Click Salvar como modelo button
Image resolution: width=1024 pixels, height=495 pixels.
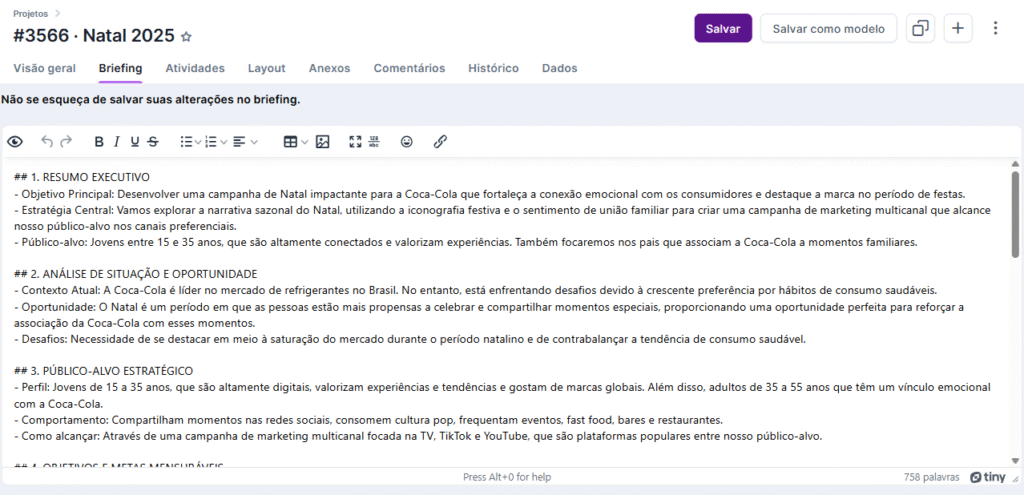point(829,29)
